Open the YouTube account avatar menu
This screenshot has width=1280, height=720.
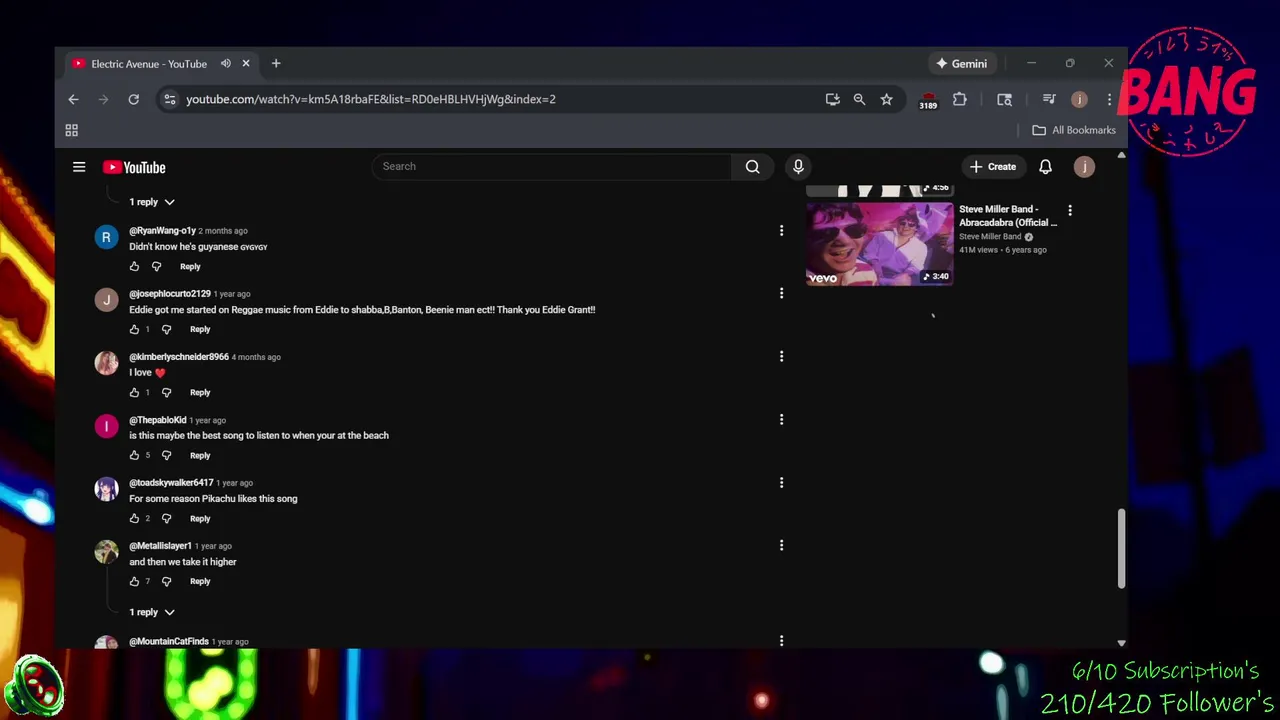tap(1084, 167)
